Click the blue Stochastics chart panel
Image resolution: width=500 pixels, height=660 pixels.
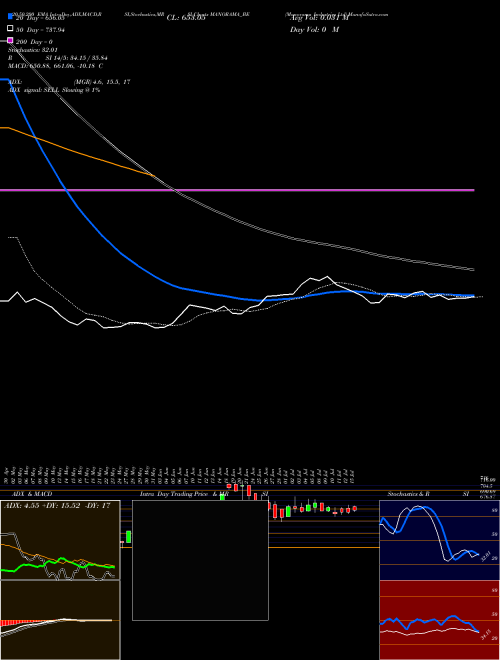pyautogui.click(x=439, y=540)
